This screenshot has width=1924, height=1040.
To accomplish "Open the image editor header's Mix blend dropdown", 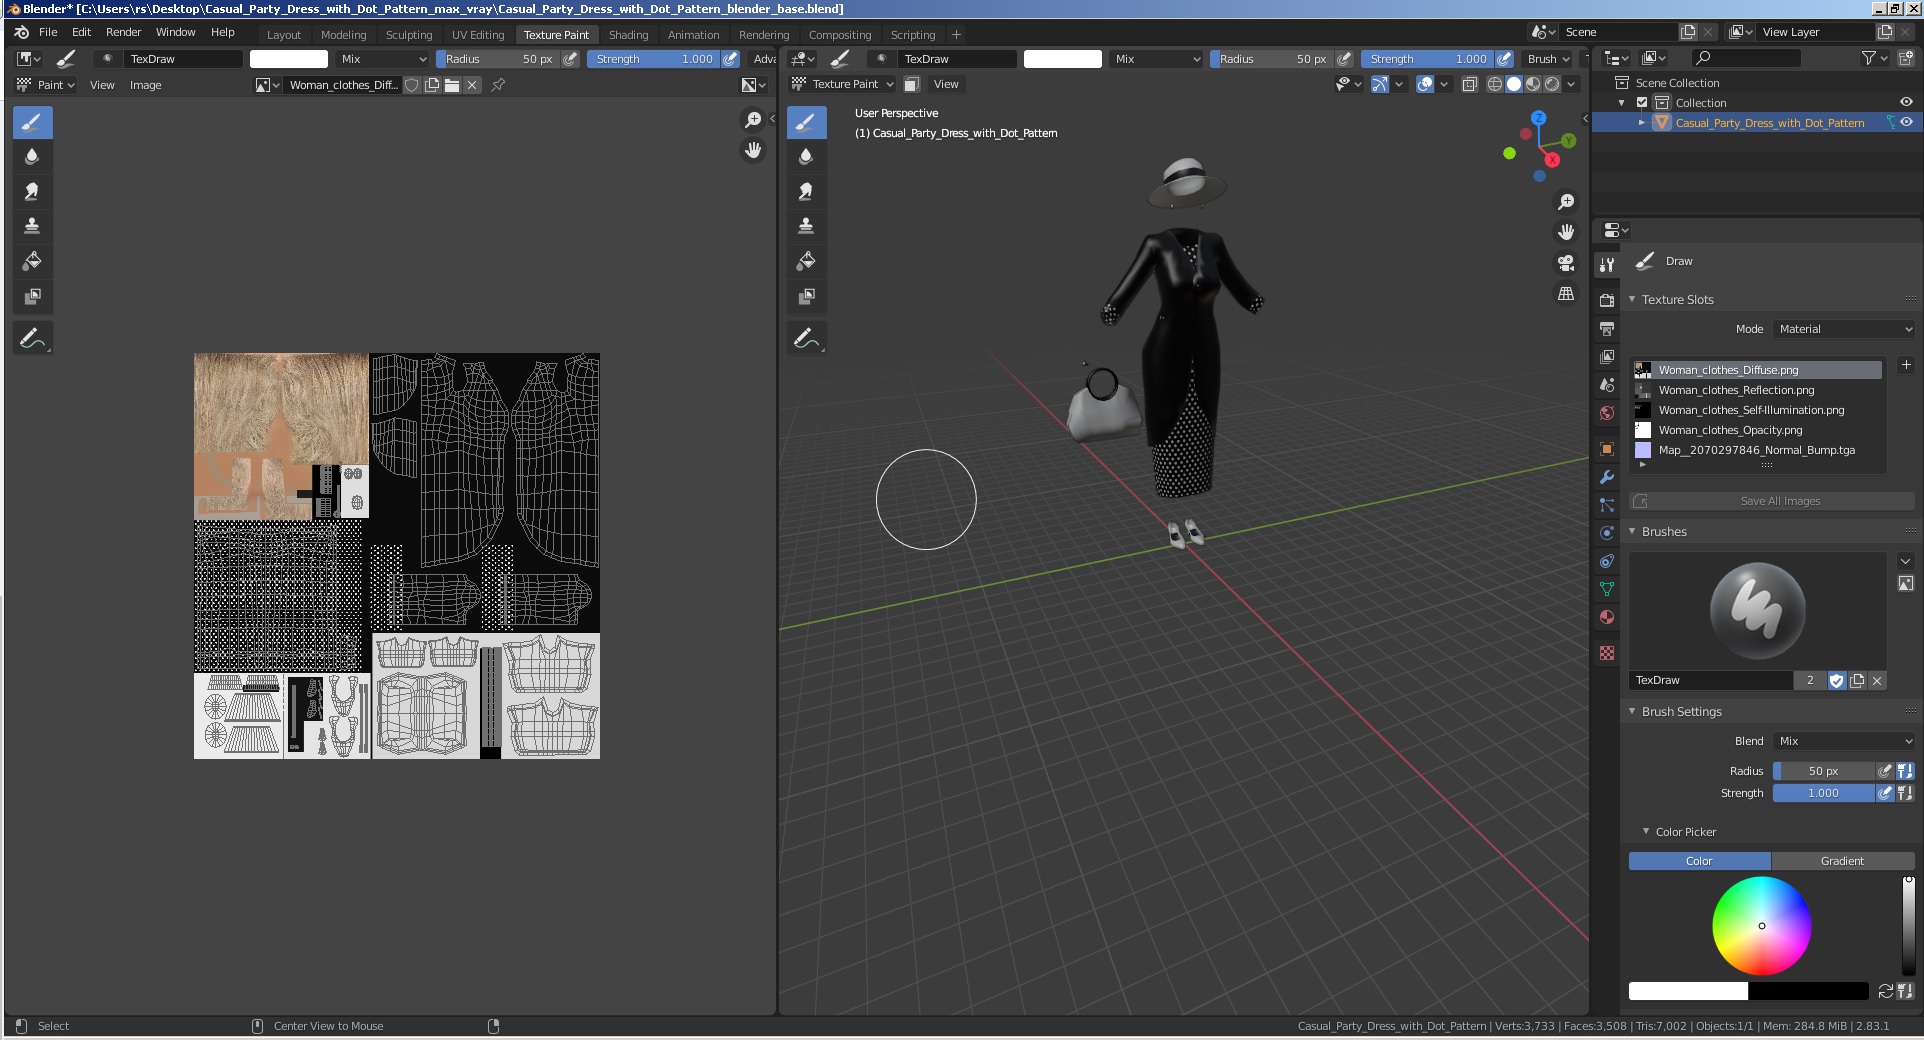I will click(382, 59).
